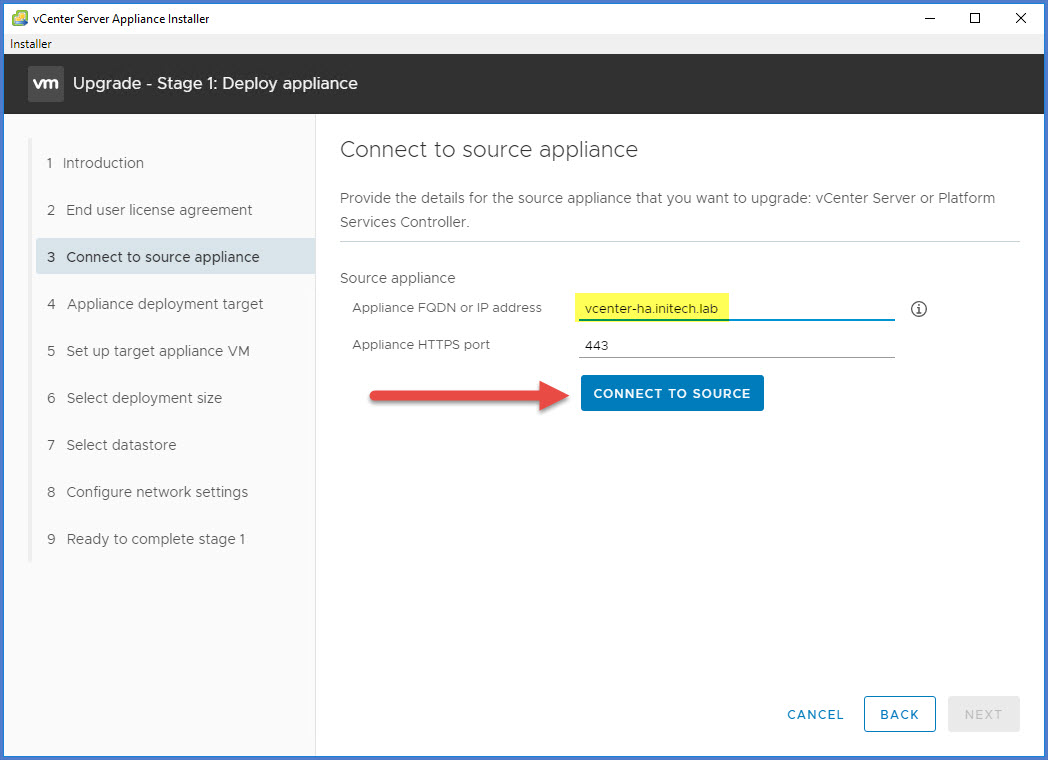Maximize the installer window

tap(975, 18)
